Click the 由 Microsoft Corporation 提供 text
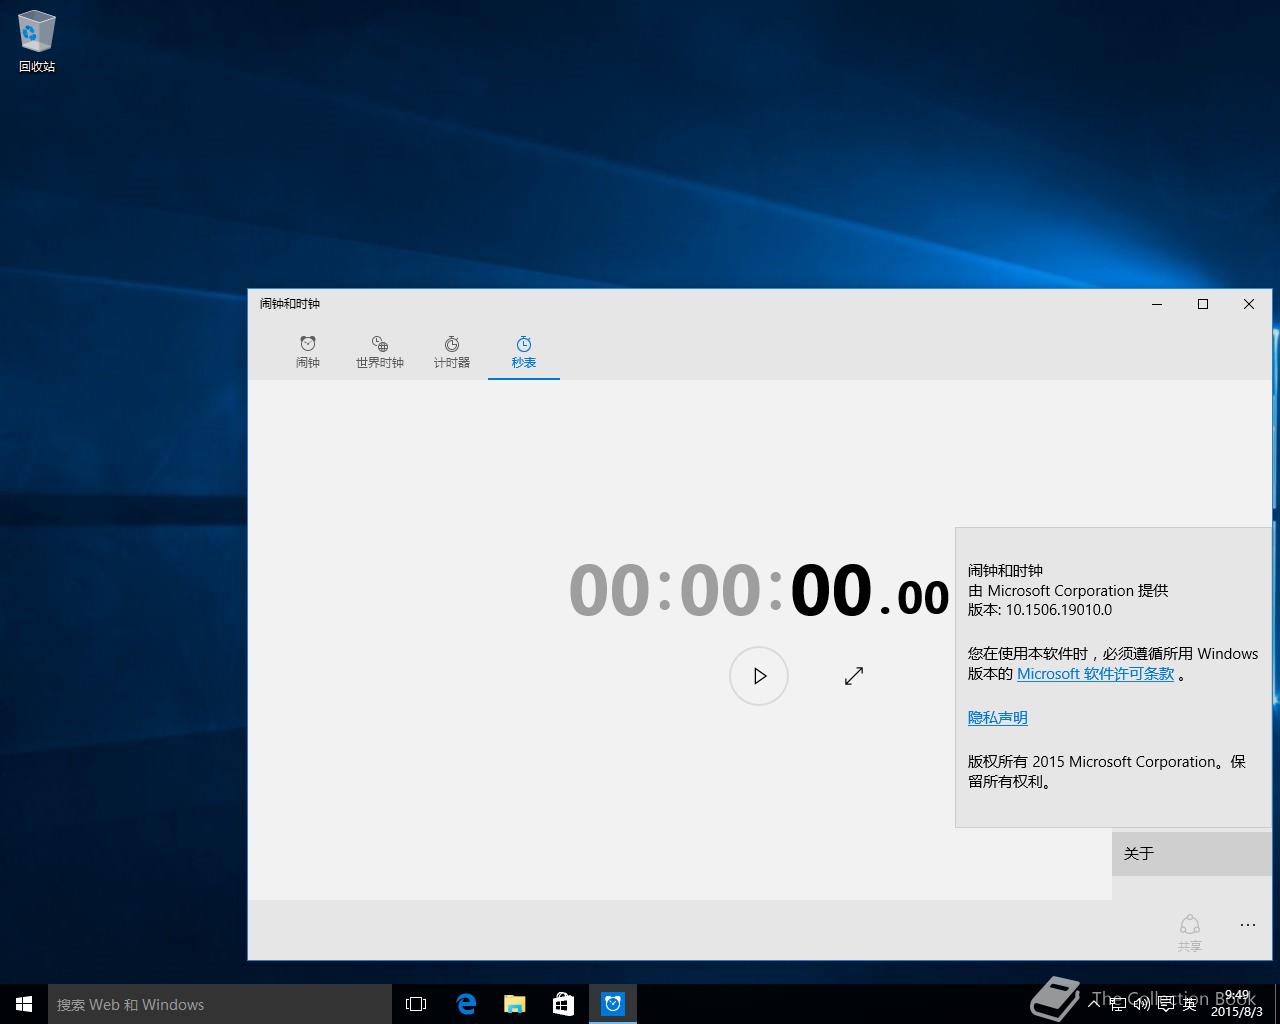1280x1024 pixels. (x=1068, y=591)
